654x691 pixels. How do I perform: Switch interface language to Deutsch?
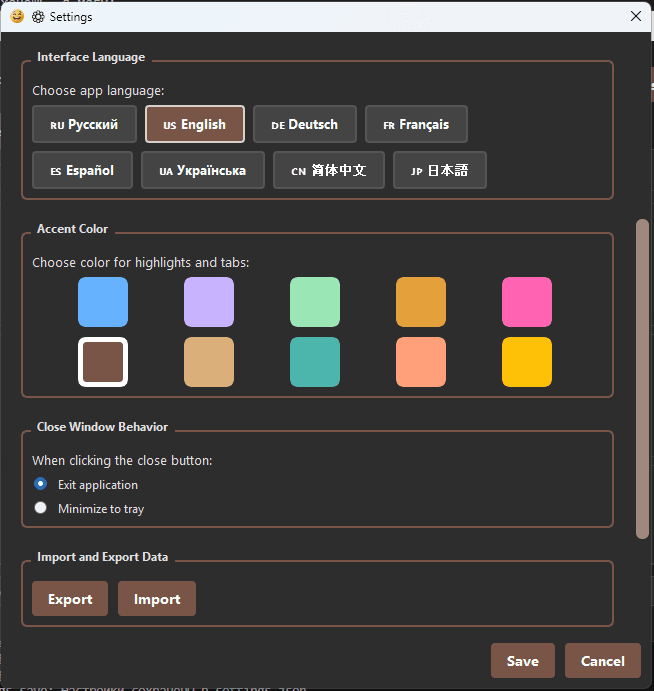pyautogui.click(x=304, y=125)
